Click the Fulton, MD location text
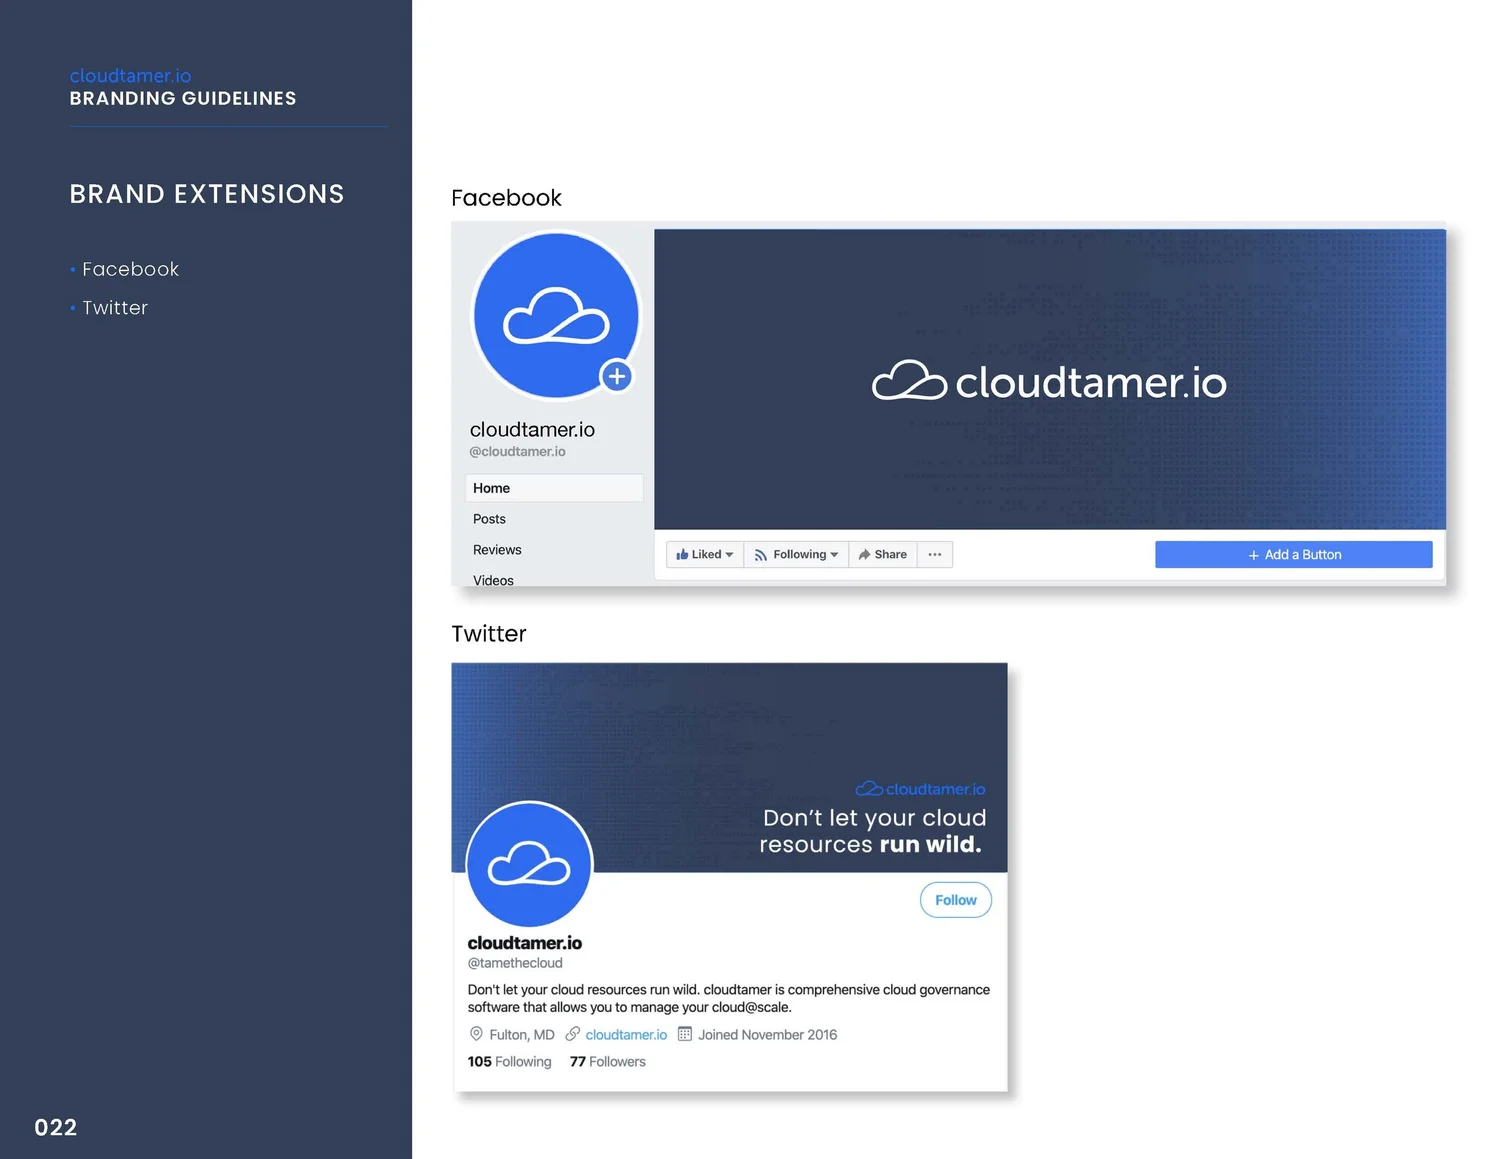 click(x=522, y=1035)
